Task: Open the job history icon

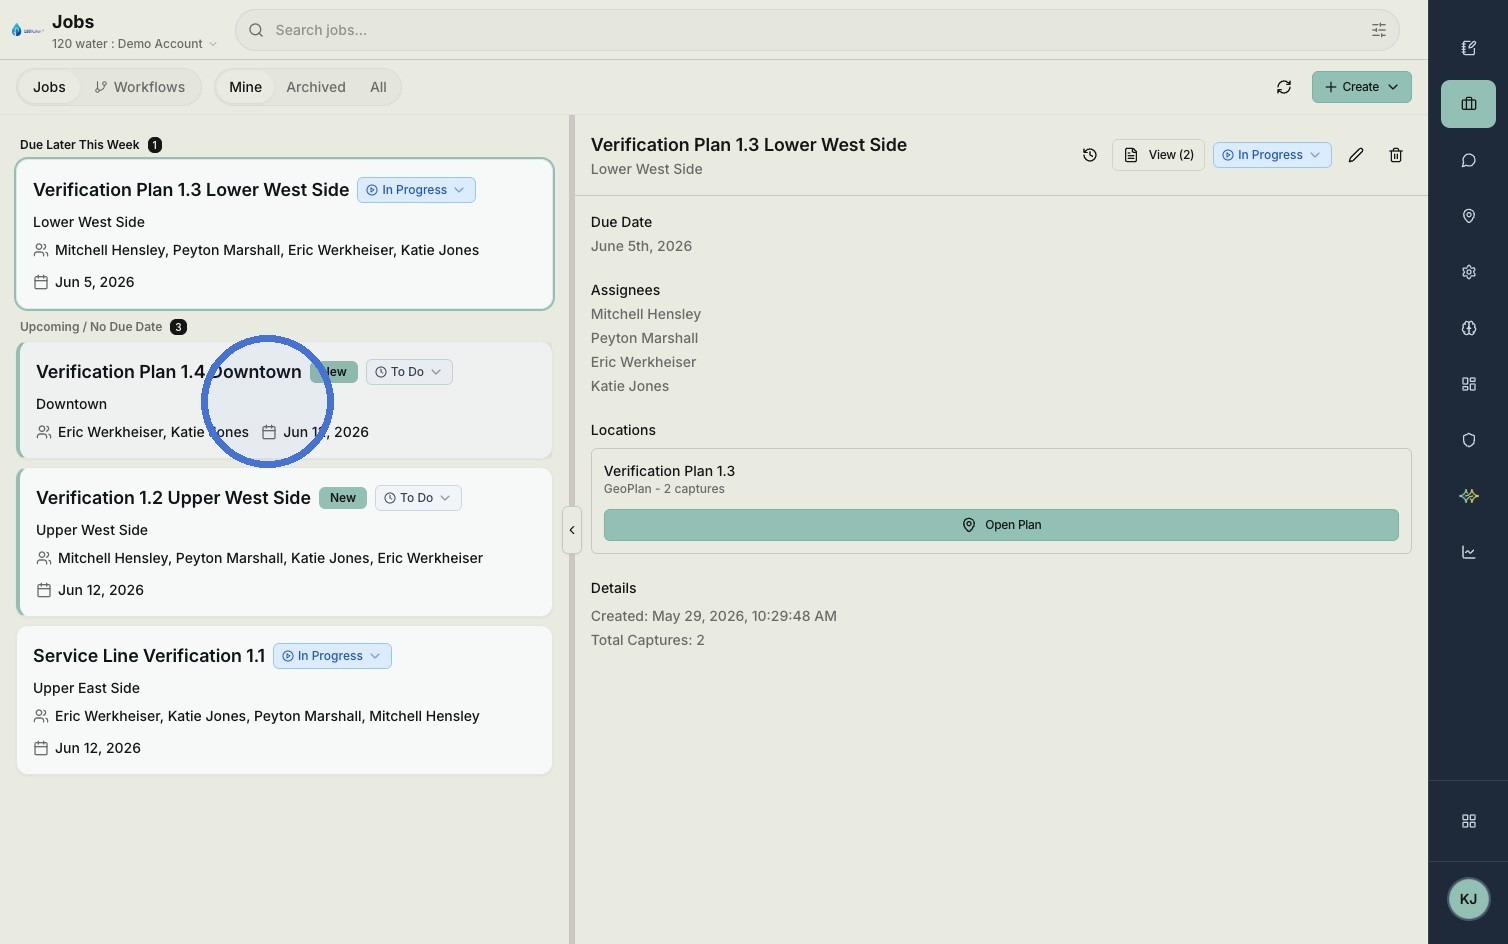Action: (1090, 155)
